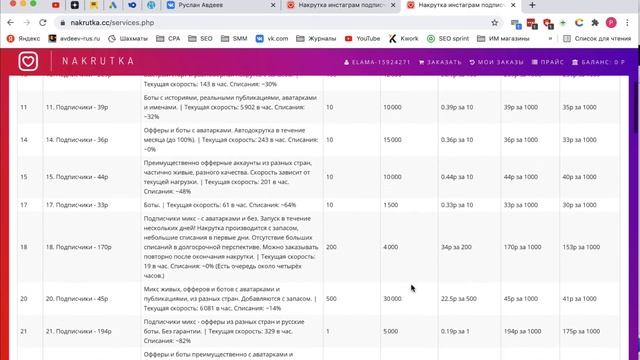Open the pinned globe icon tab
640x360 pixels.
click(151, 5)
